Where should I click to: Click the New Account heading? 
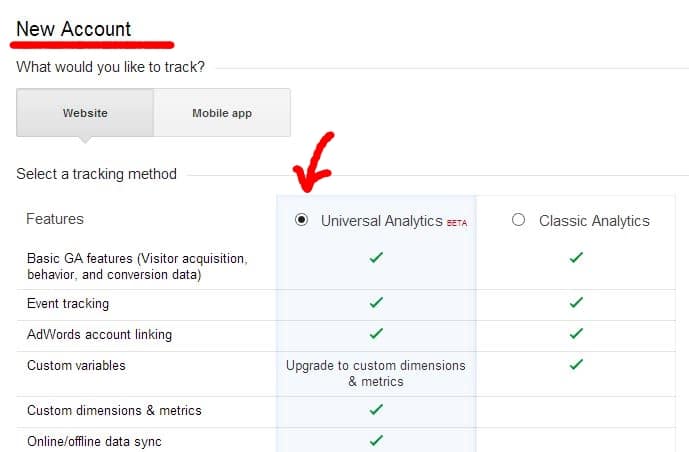73,29
